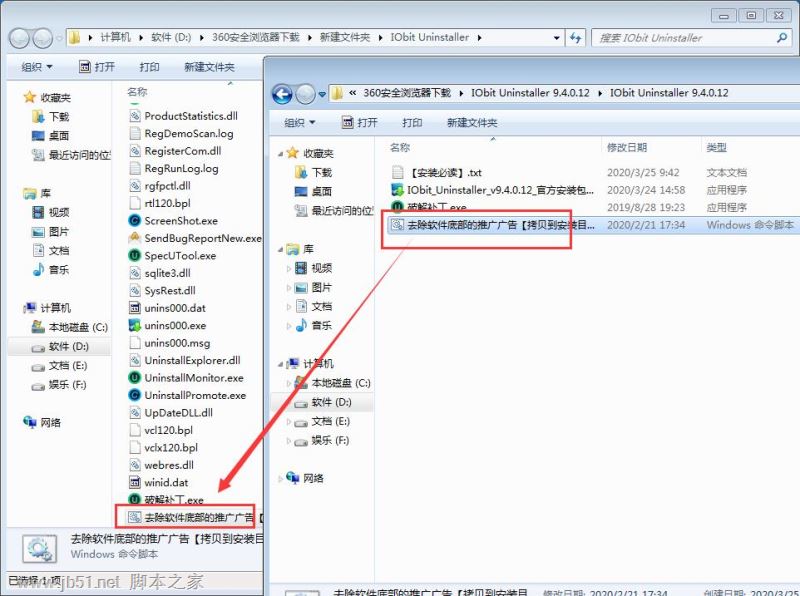Go forward in the front Explorer window
800x596 pixels.
[305, 94]
